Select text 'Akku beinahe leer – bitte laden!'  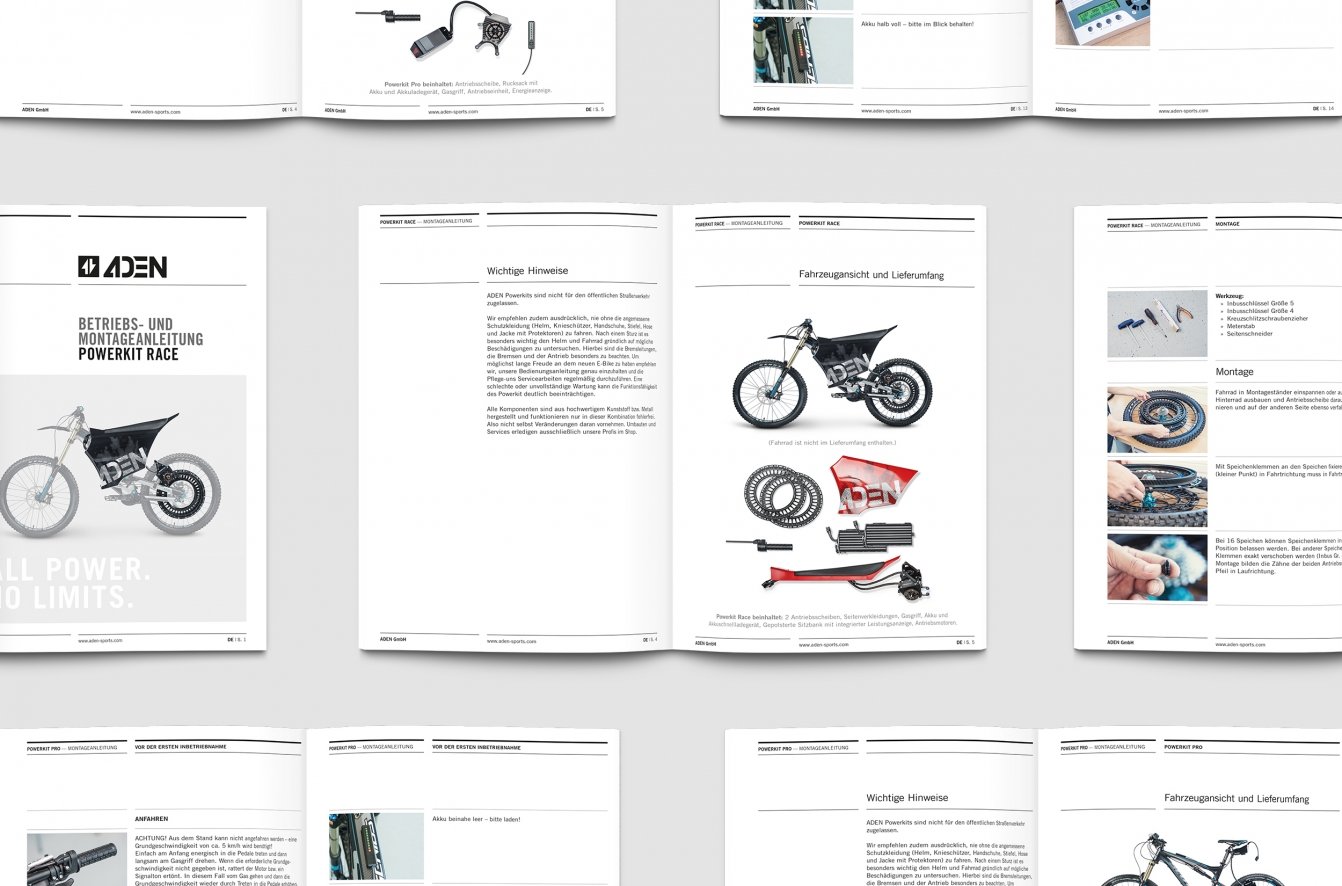[x=476, y=820]
